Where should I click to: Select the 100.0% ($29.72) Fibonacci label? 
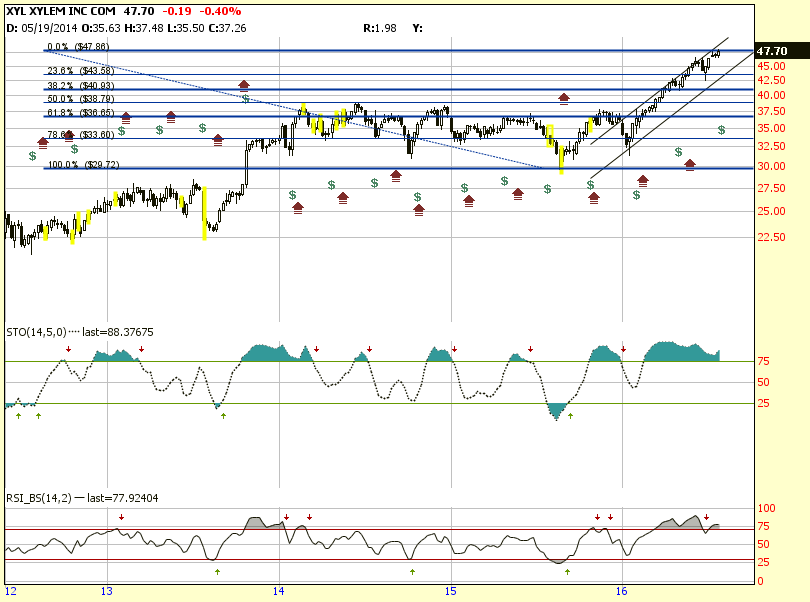tap(83, 164)
